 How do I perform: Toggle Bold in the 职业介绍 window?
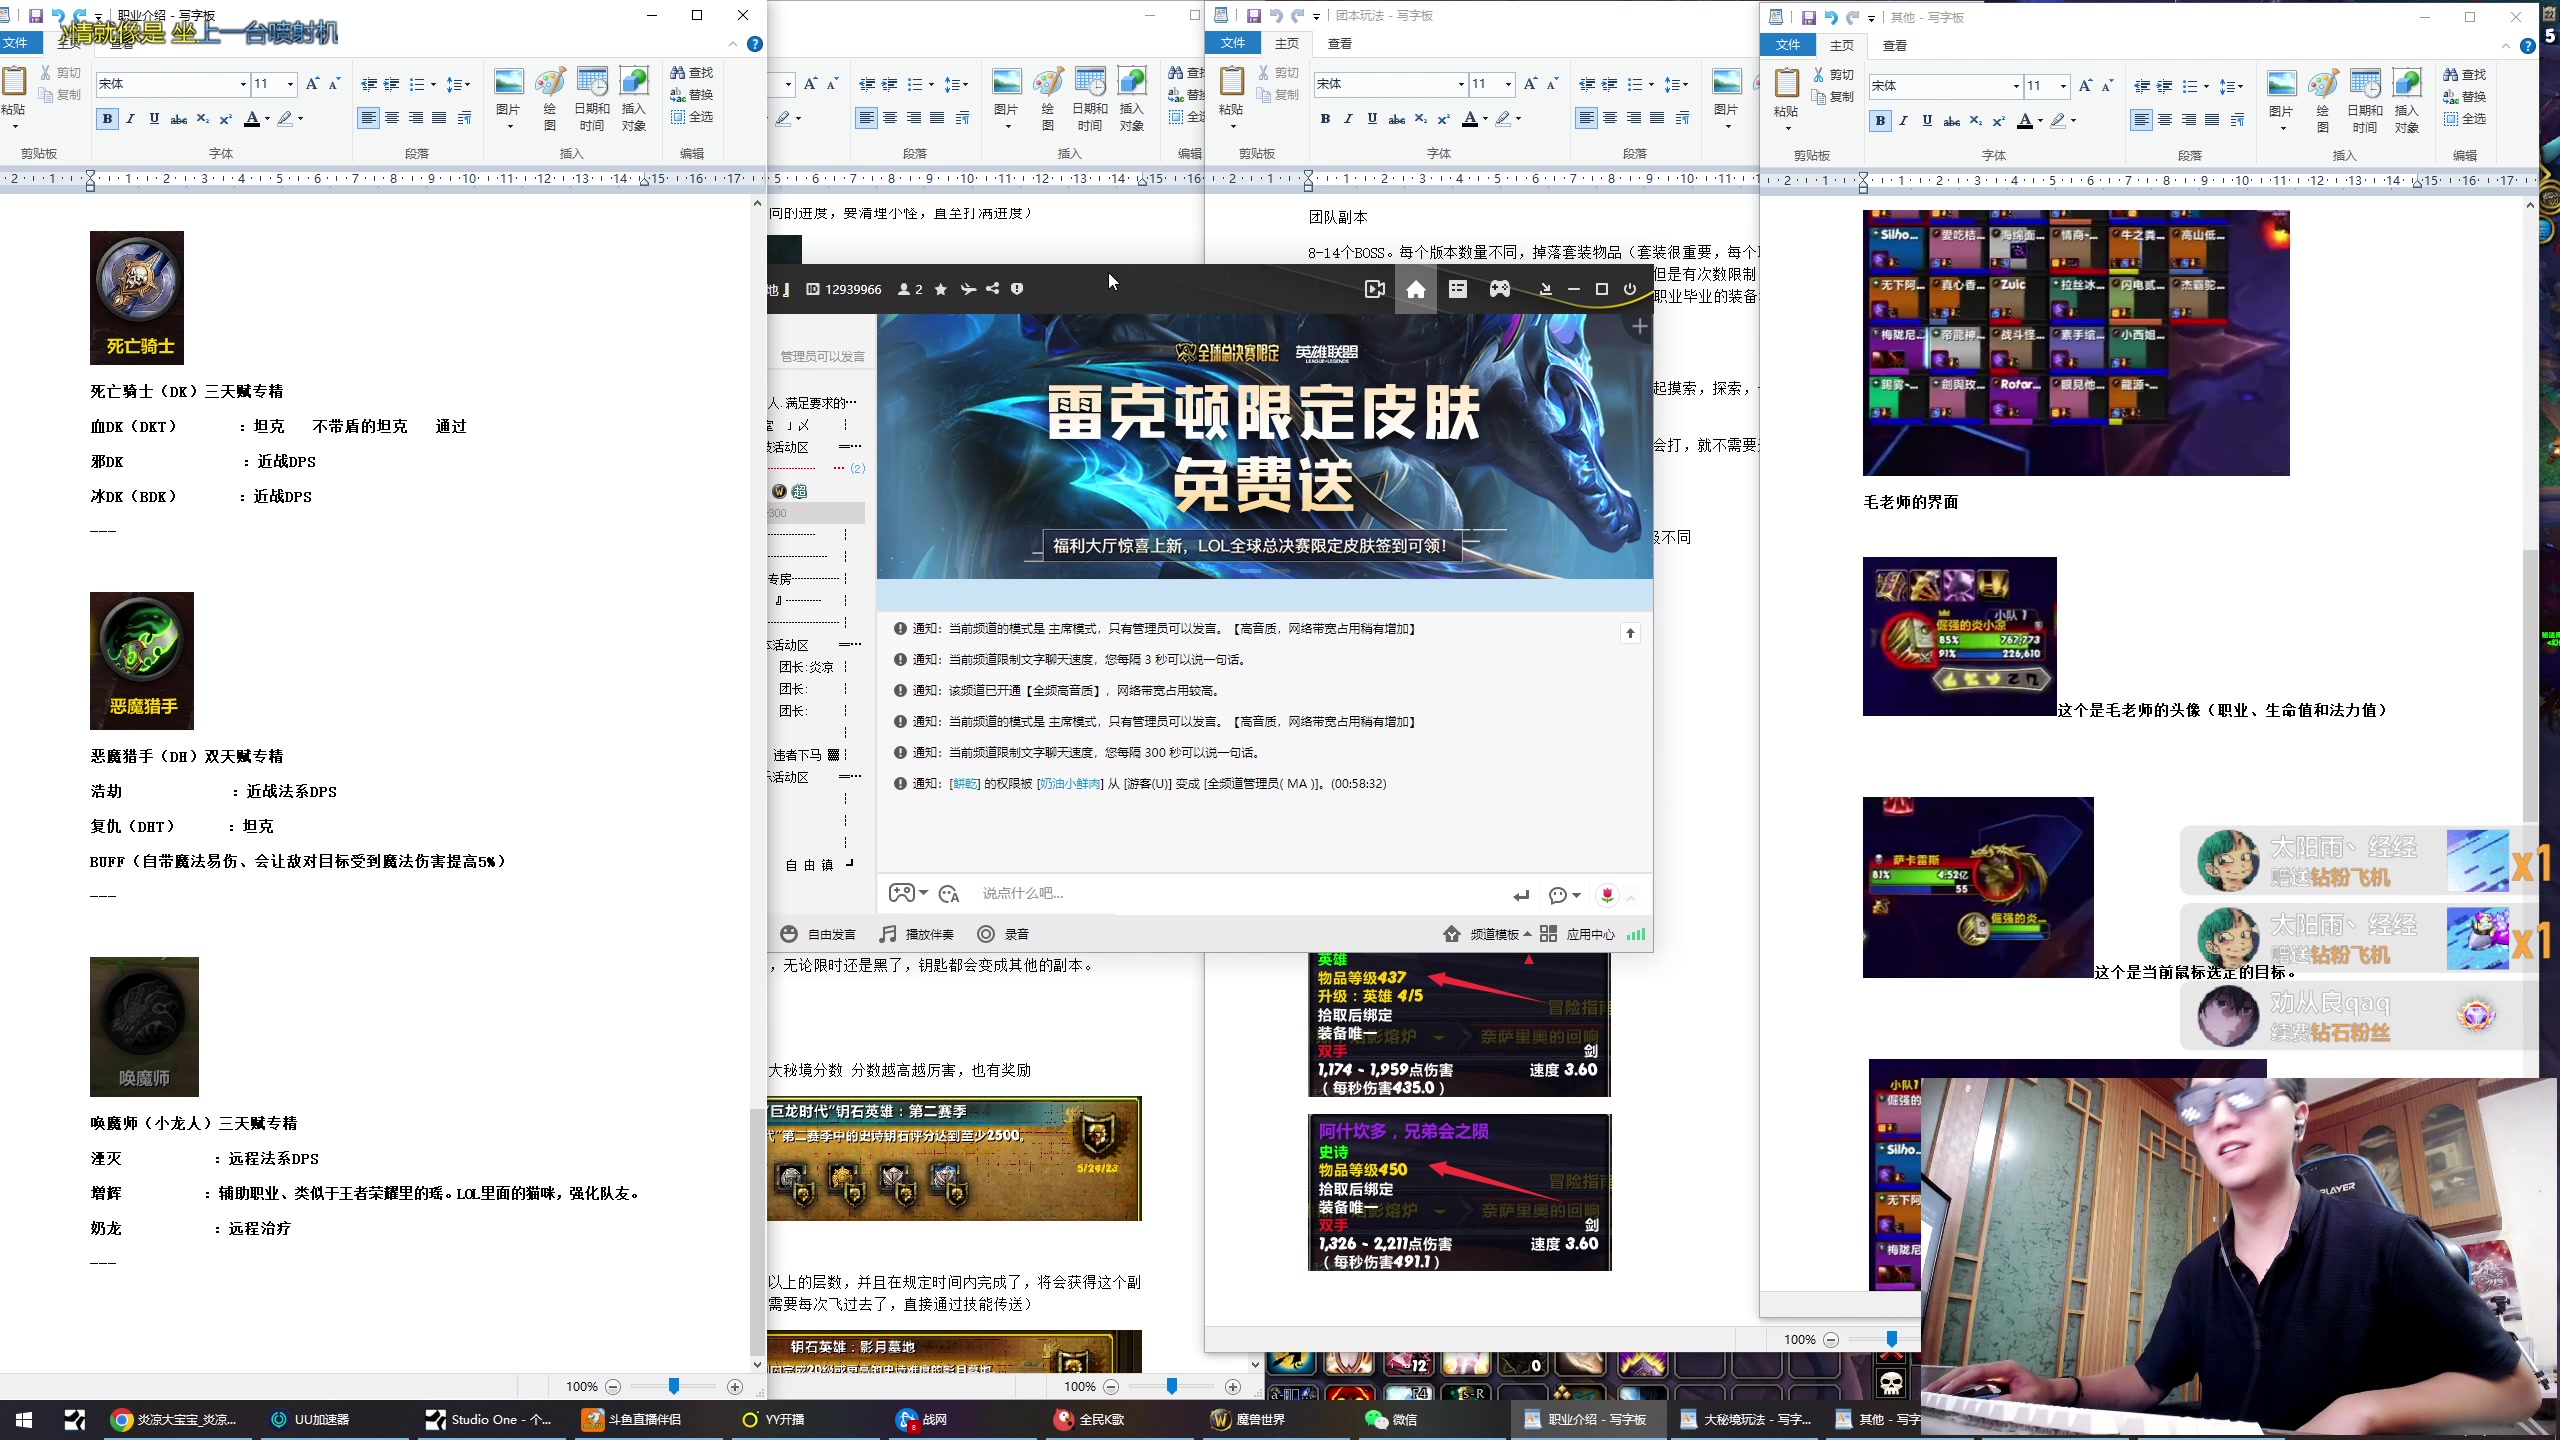click(107, 119)
